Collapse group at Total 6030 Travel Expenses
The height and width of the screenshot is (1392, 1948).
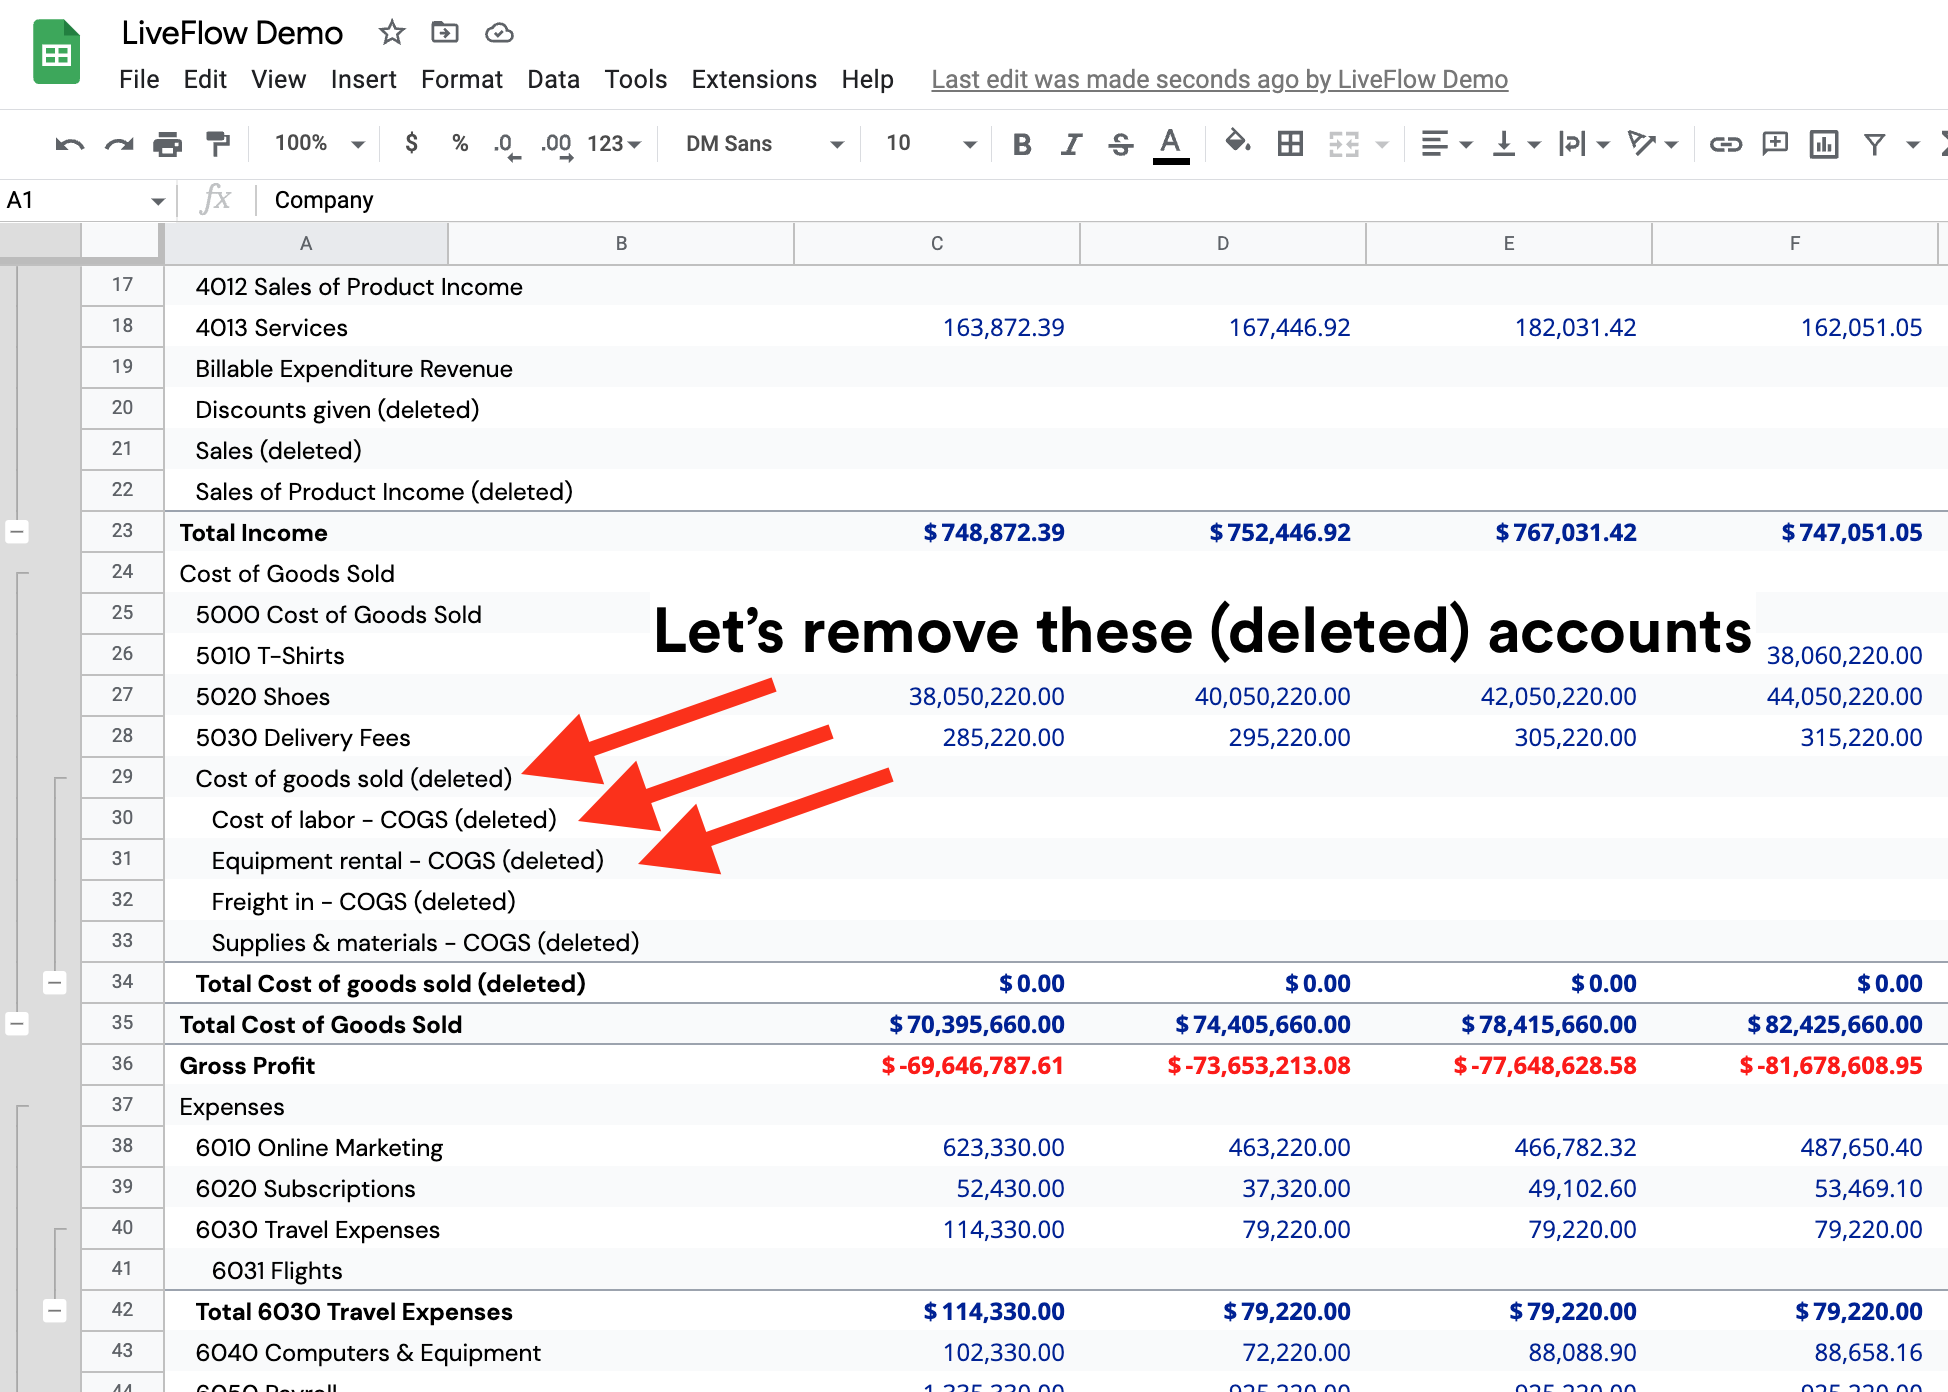coord(55,1311)
